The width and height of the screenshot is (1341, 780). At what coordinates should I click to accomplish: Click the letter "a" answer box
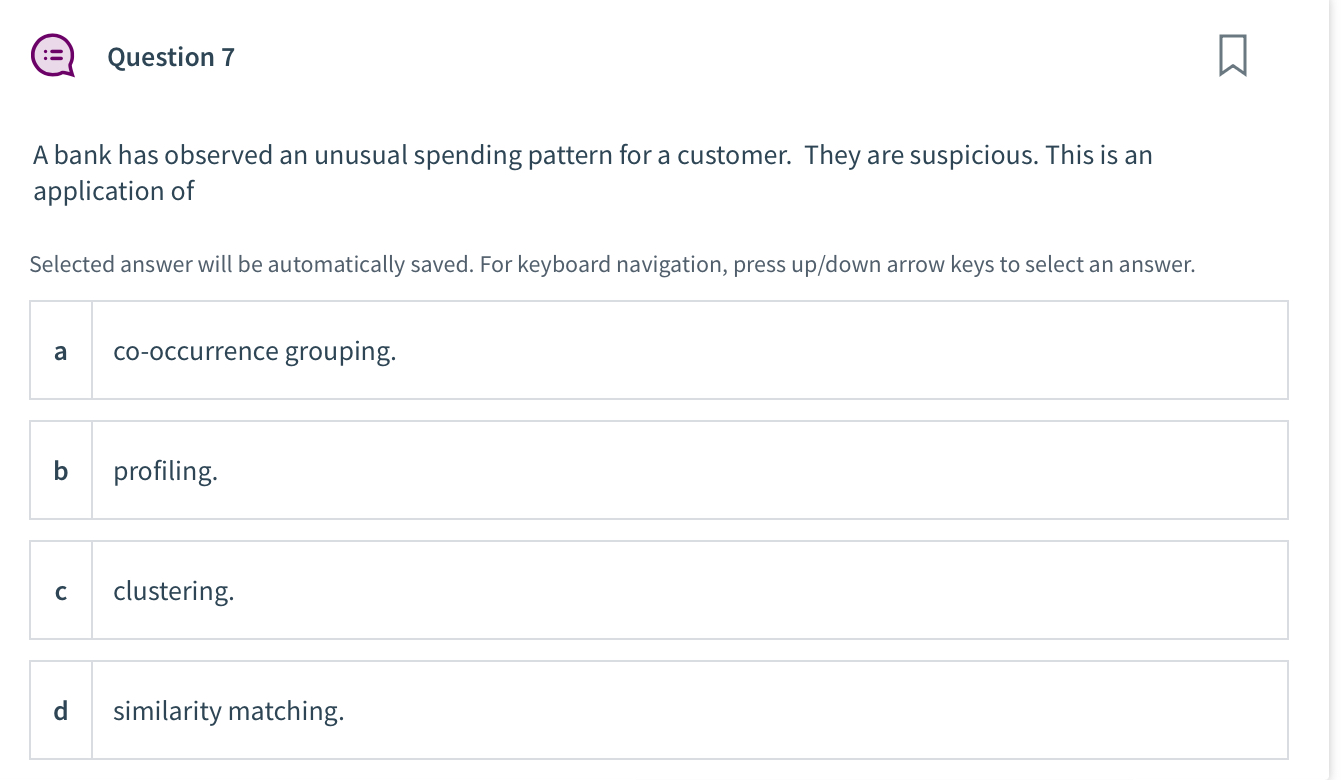coord(61,351)
